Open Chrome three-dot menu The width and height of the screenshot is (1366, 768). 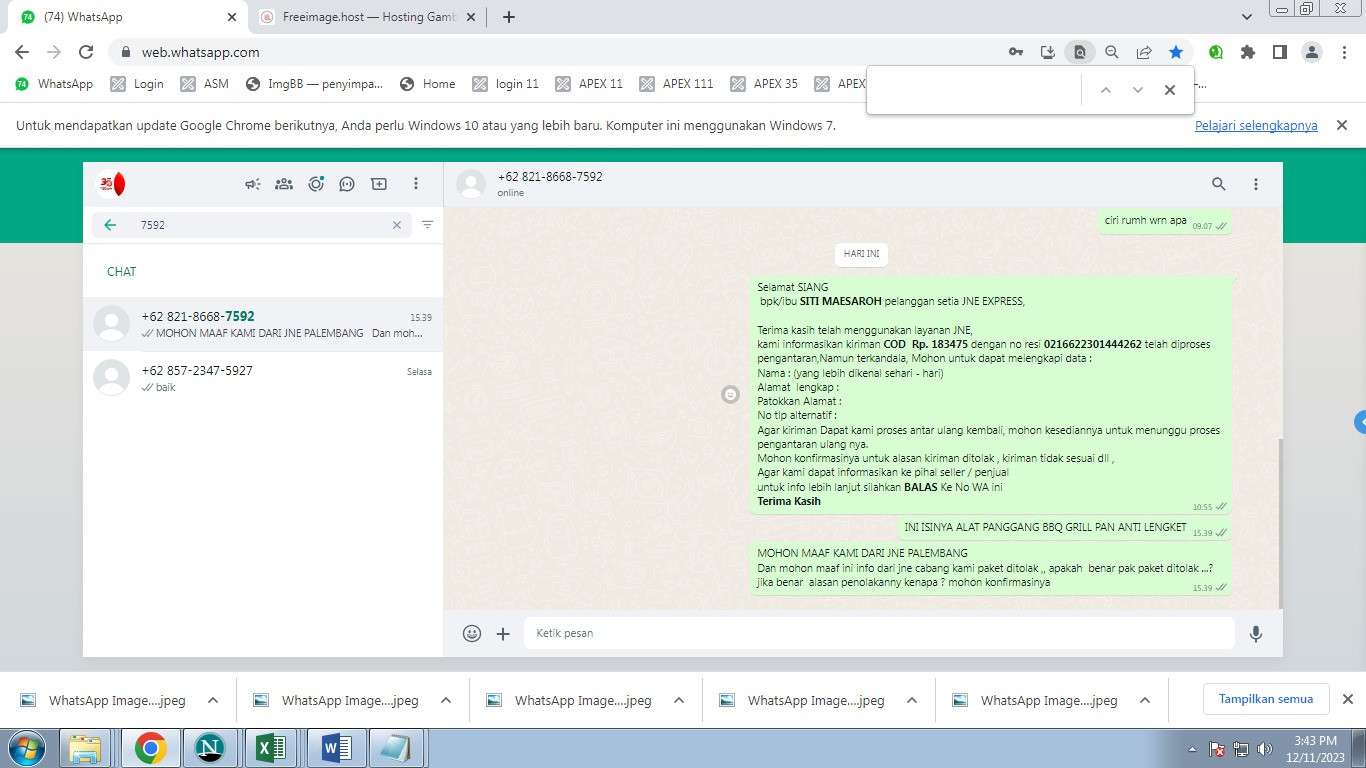click(1345, 52)
